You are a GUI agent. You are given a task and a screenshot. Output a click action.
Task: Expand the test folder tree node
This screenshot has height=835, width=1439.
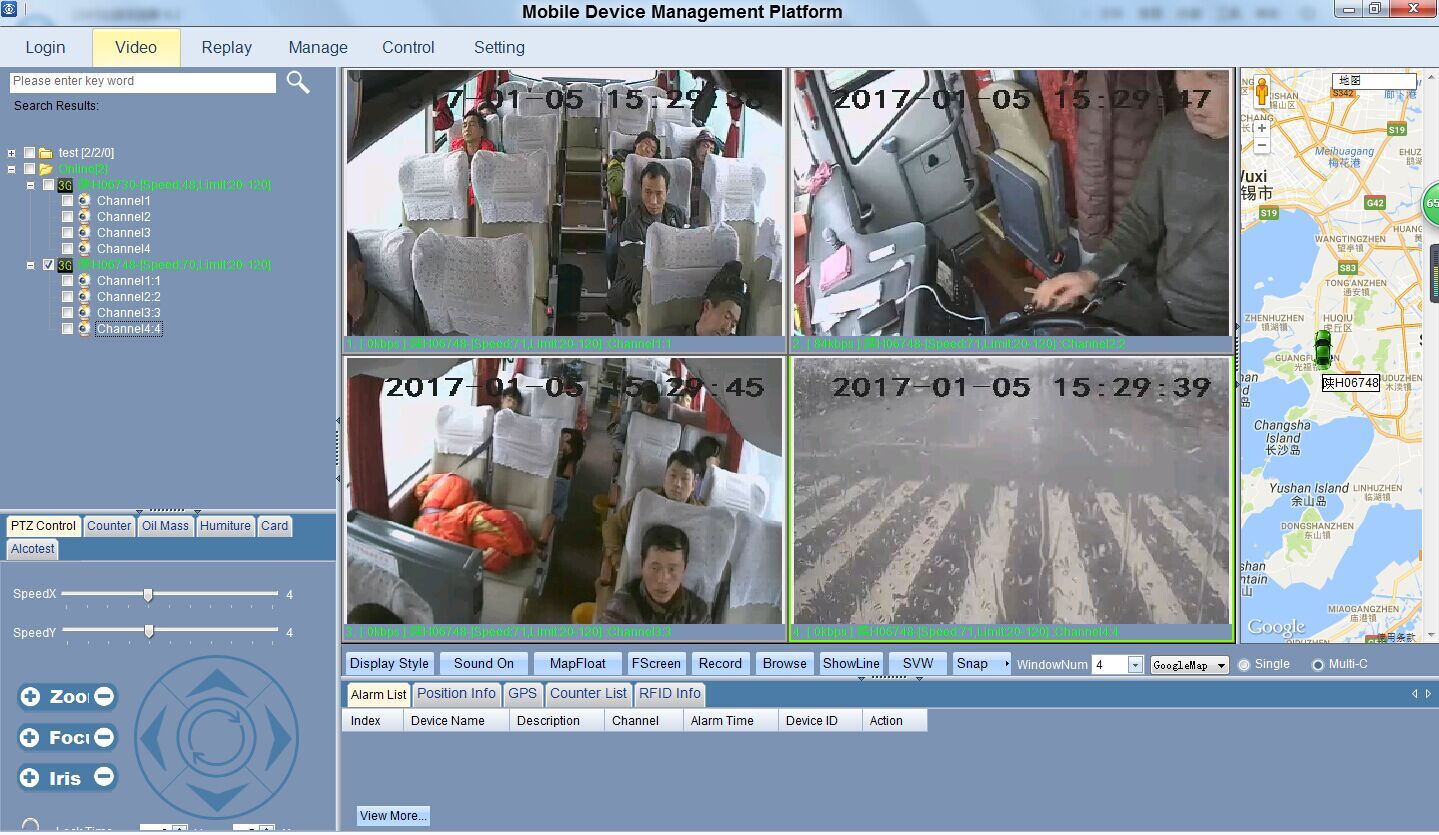pyautogui.click(x=12, y=153)
